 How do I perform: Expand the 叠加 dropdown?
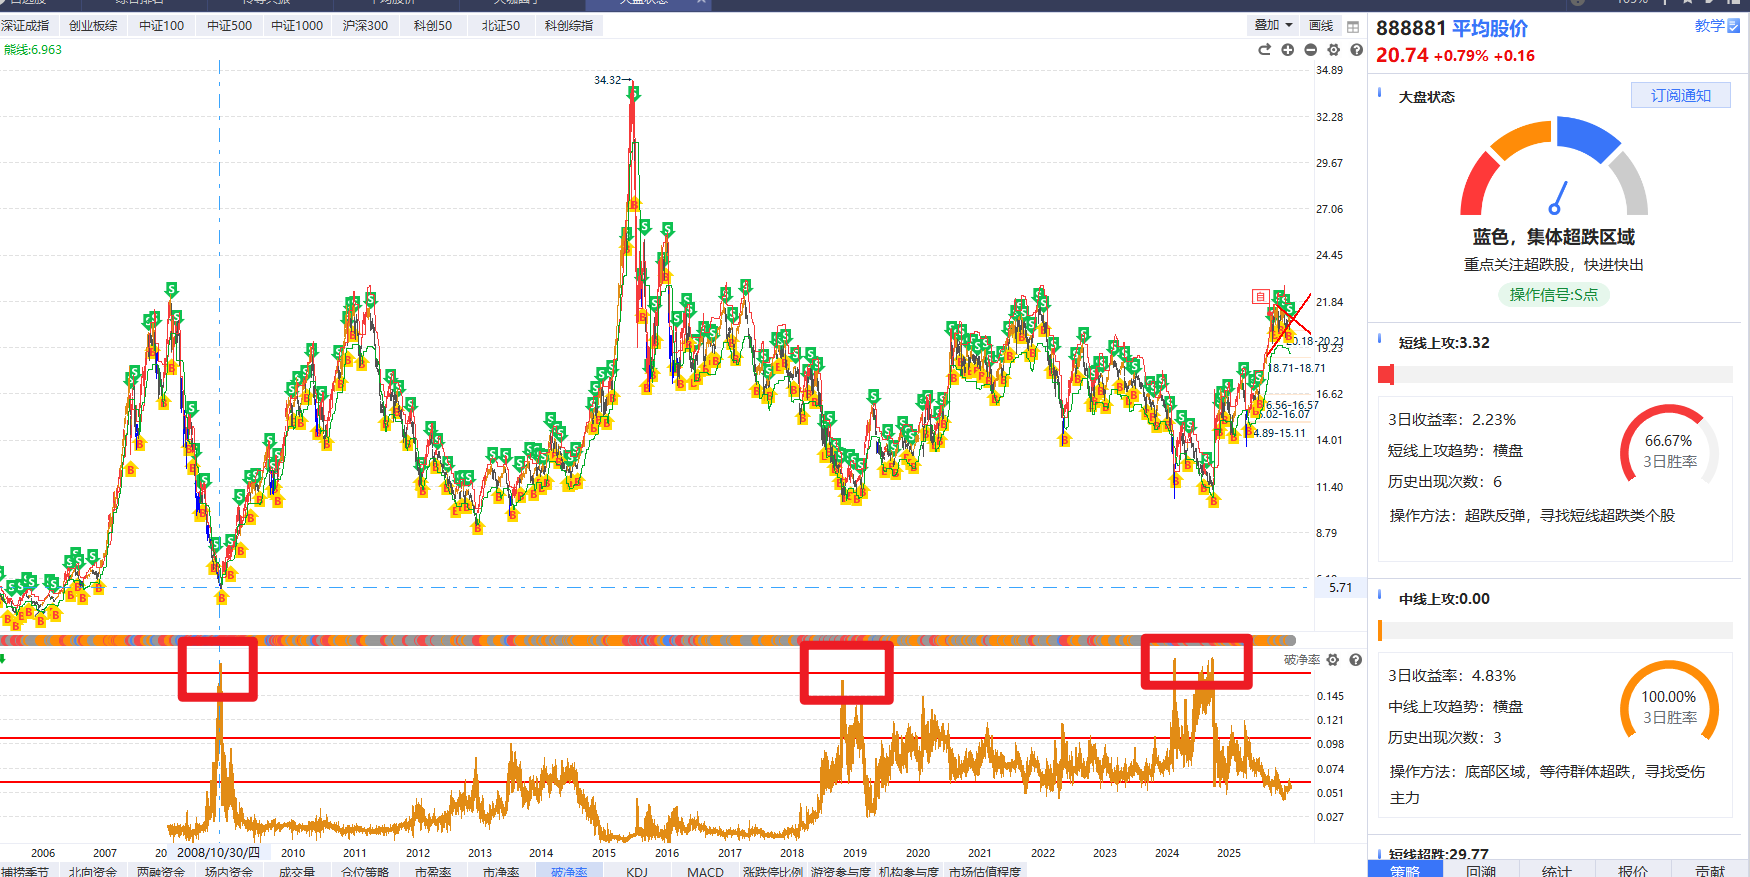point(1273,25)
